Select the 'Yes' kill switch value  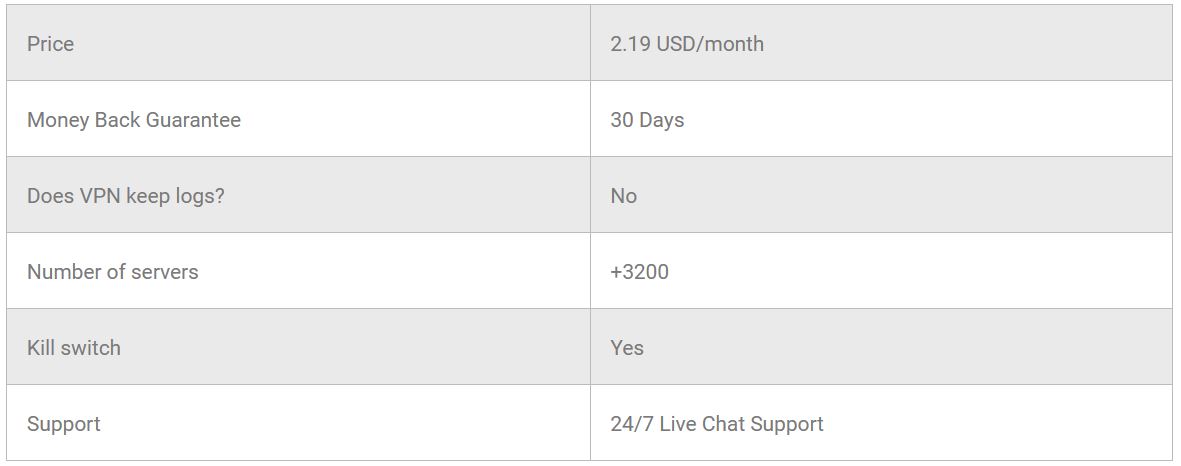coord(627,348)
